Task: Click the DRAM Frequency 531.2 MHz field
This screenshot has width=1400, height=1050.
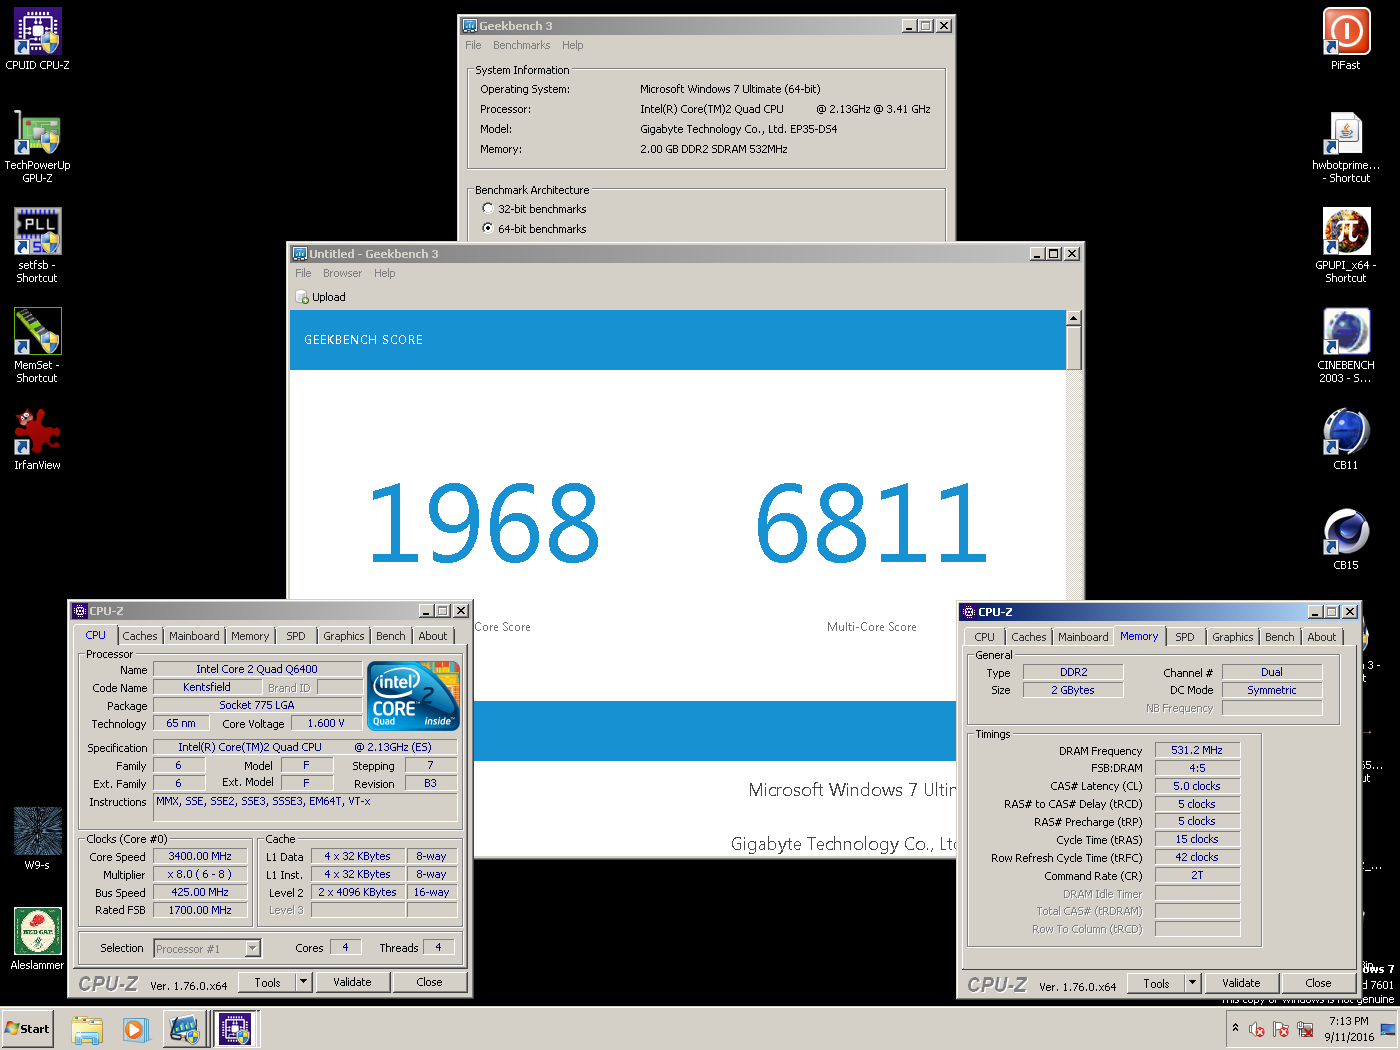Action: [1197, 750]
